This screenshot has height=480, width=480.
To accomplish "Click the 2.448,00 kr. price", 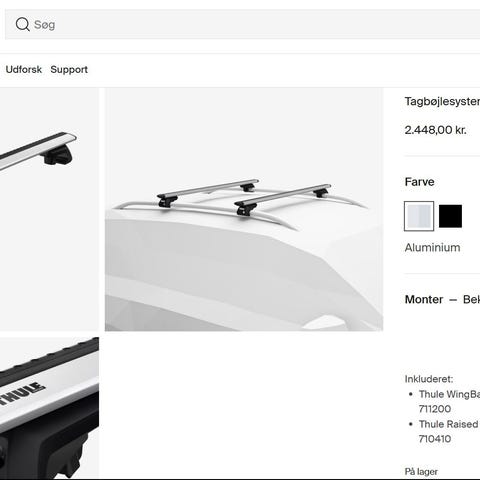I will [x=435, y=130].
